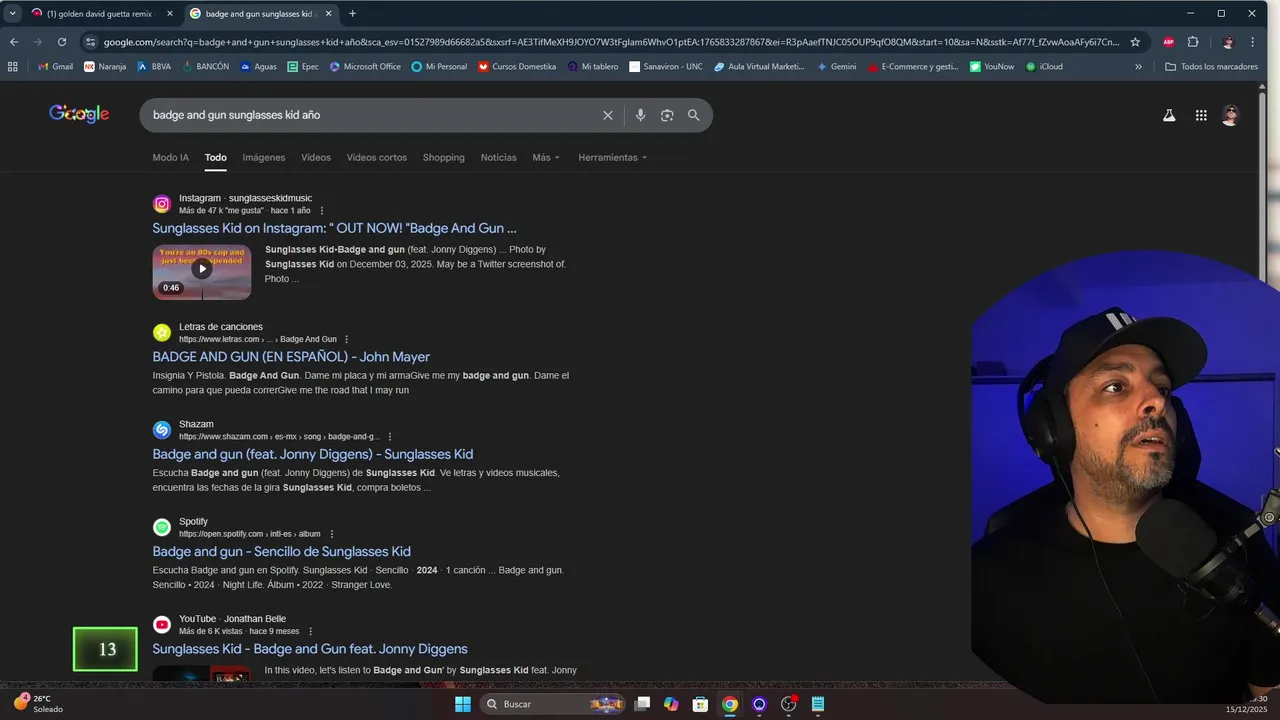The image size is (1280, 720).
Task: Open the BBVA bookmark
Action: click(x=153, y=67)
